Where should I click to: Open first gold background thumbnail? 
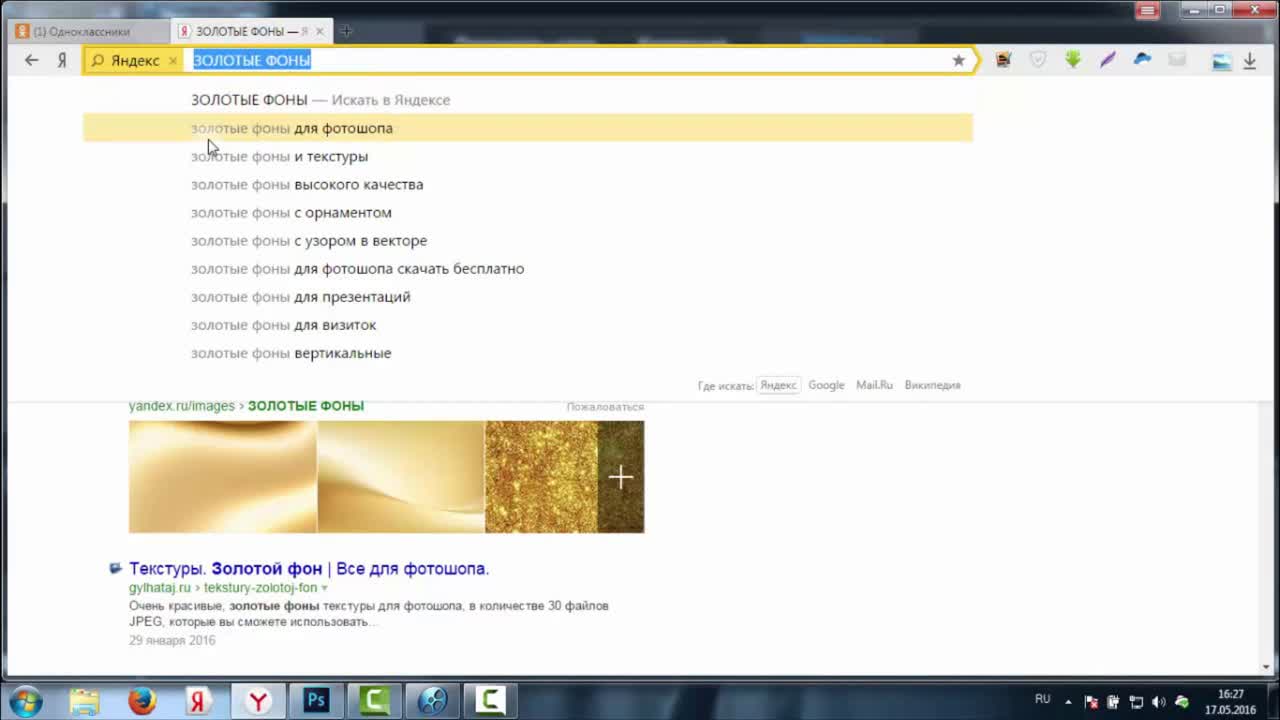click(x=223, y=476)
